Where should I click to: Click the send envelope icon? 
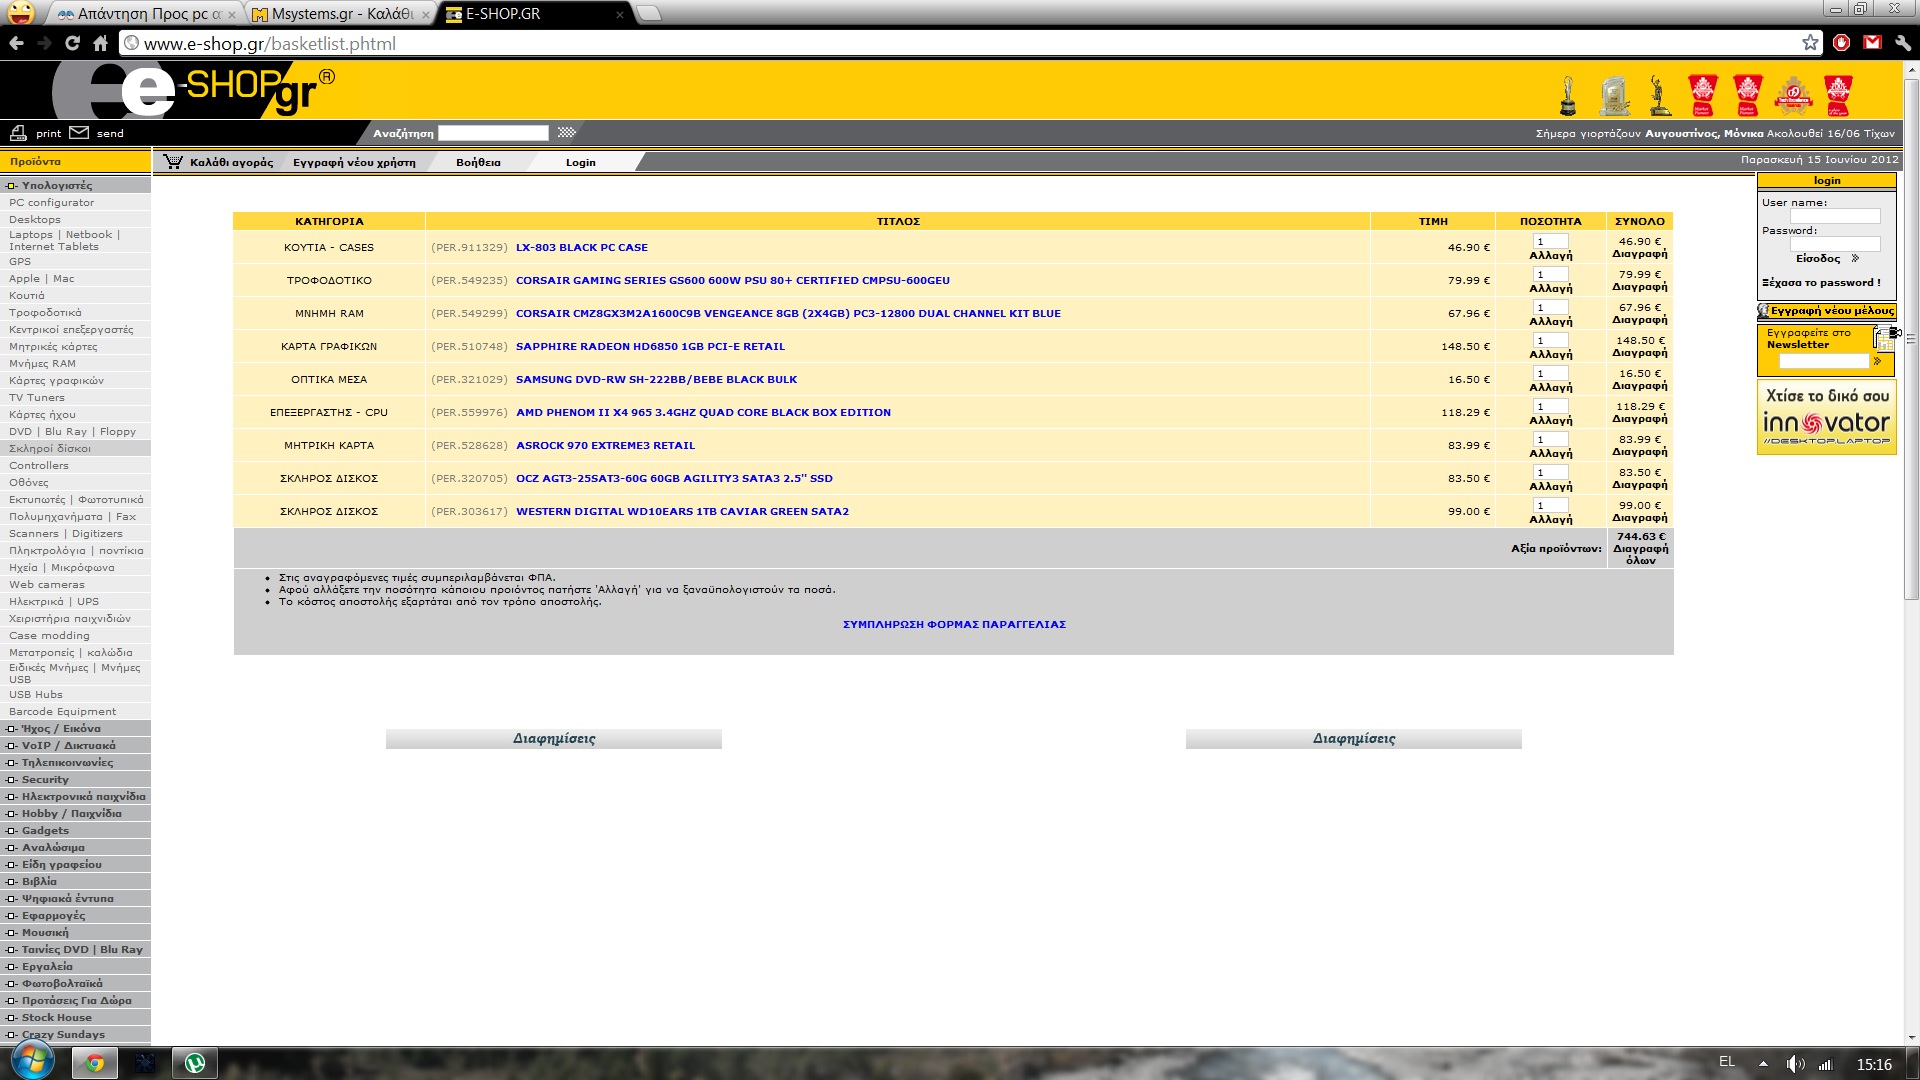79,133
